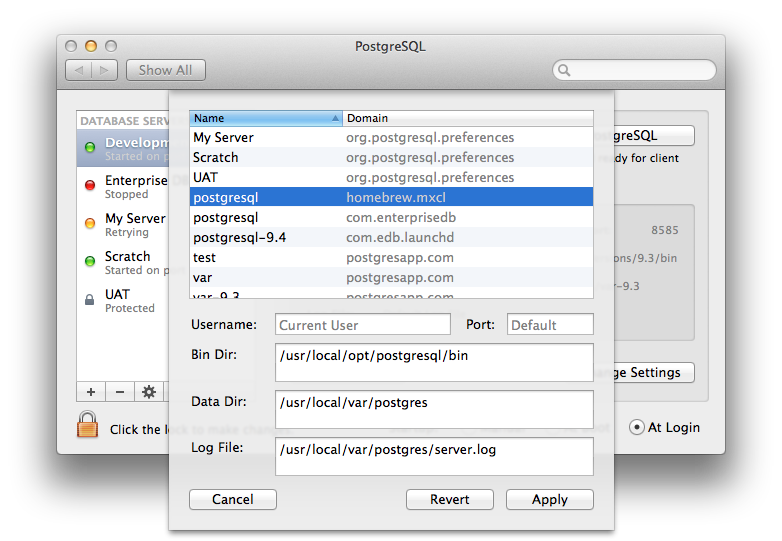The height and width of the screenshot is (541, 782).
Task: Click the Username input field
Action: click(363, 325)
